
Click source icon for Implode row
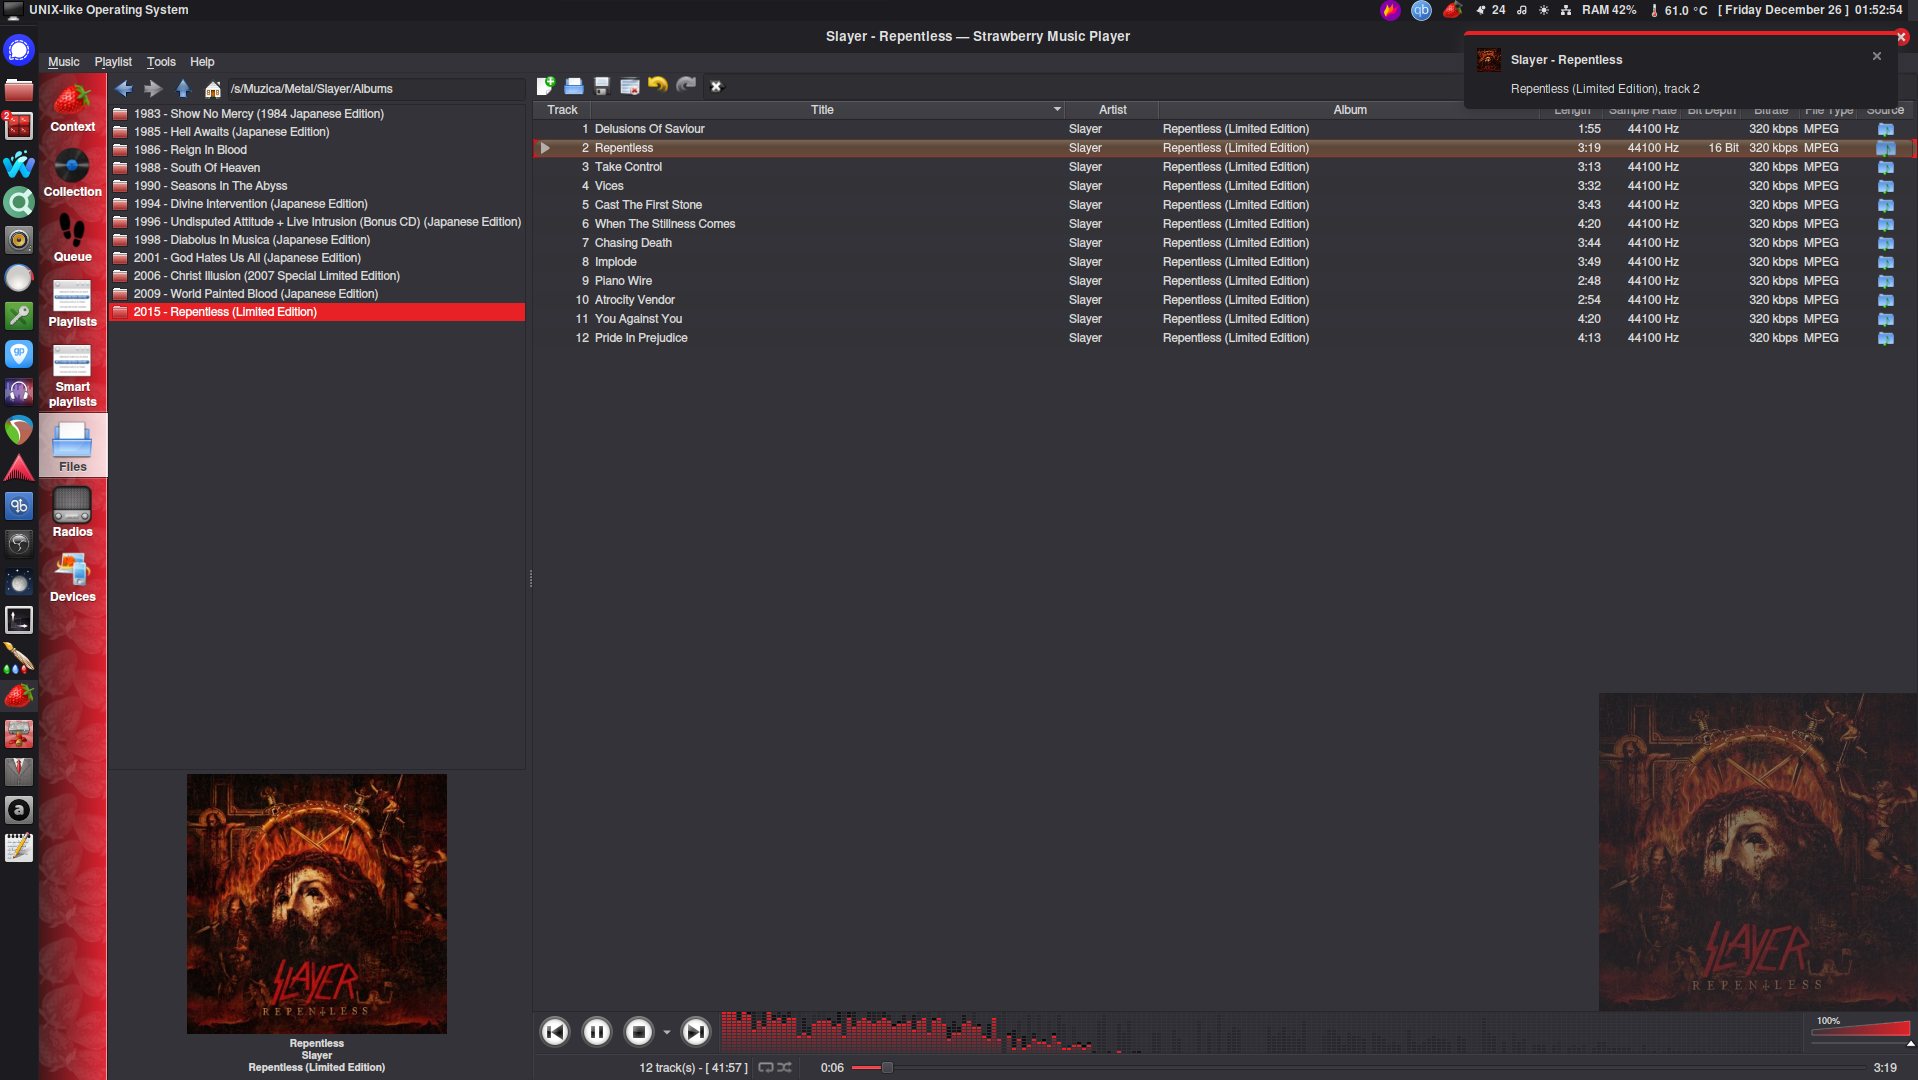click(x=1885, y=262)
